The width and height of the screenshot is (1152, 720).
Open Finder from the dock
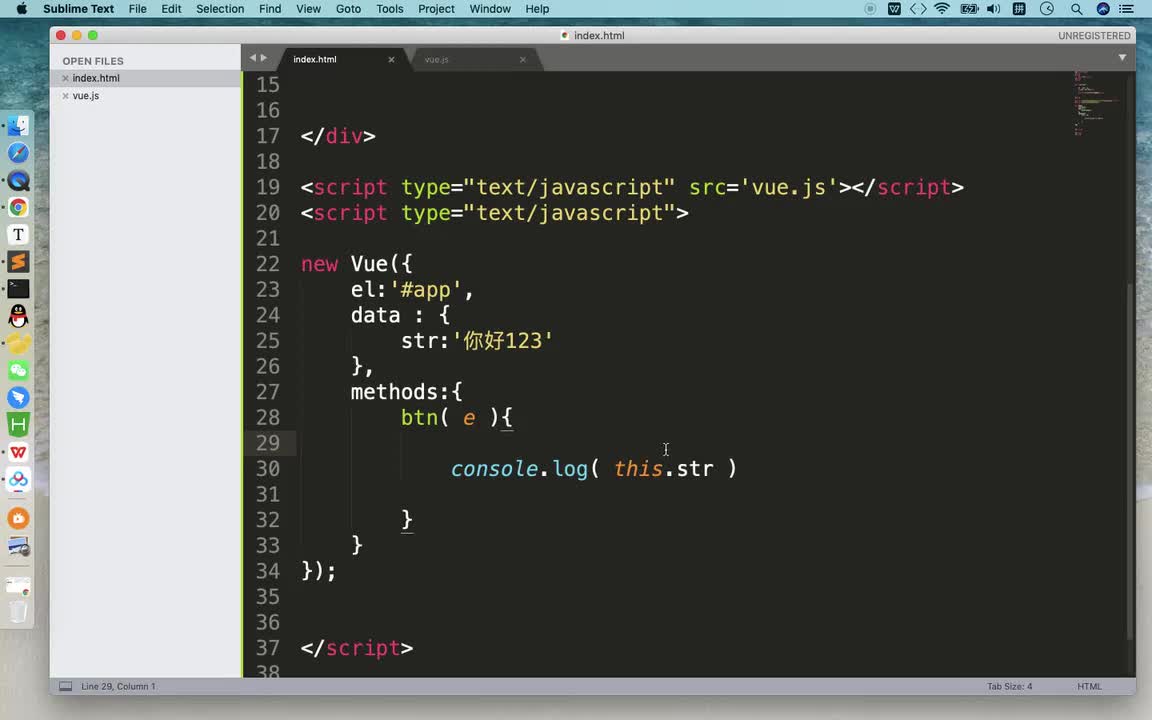click(18, 126)
